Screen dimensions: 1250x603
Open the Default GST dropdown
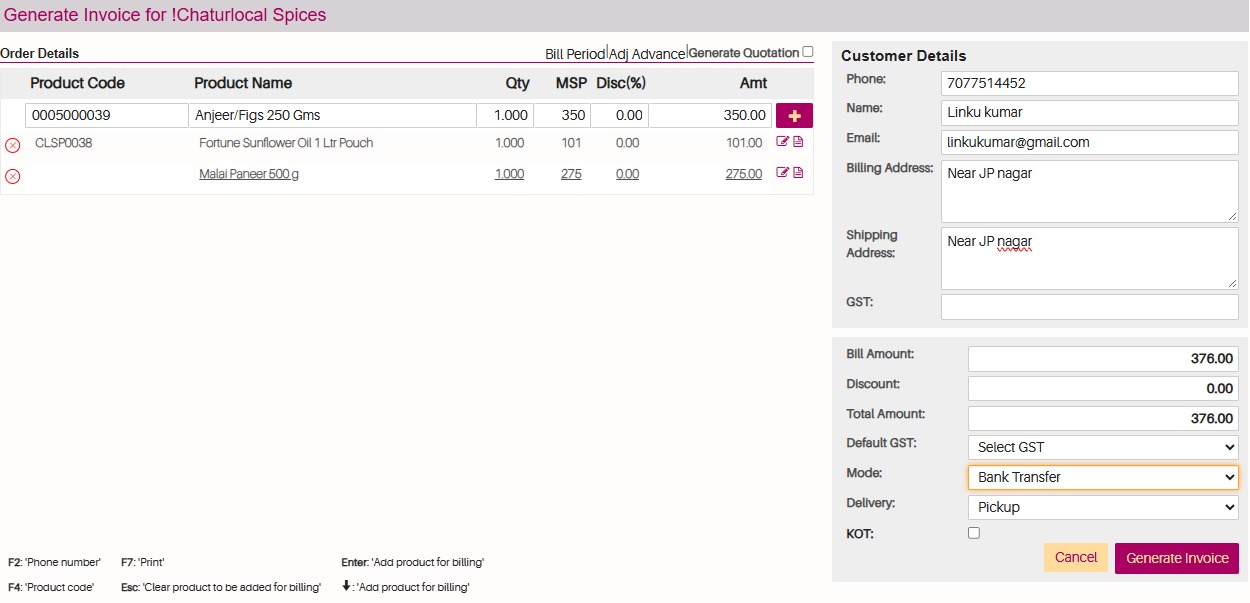pos(1103,447)
